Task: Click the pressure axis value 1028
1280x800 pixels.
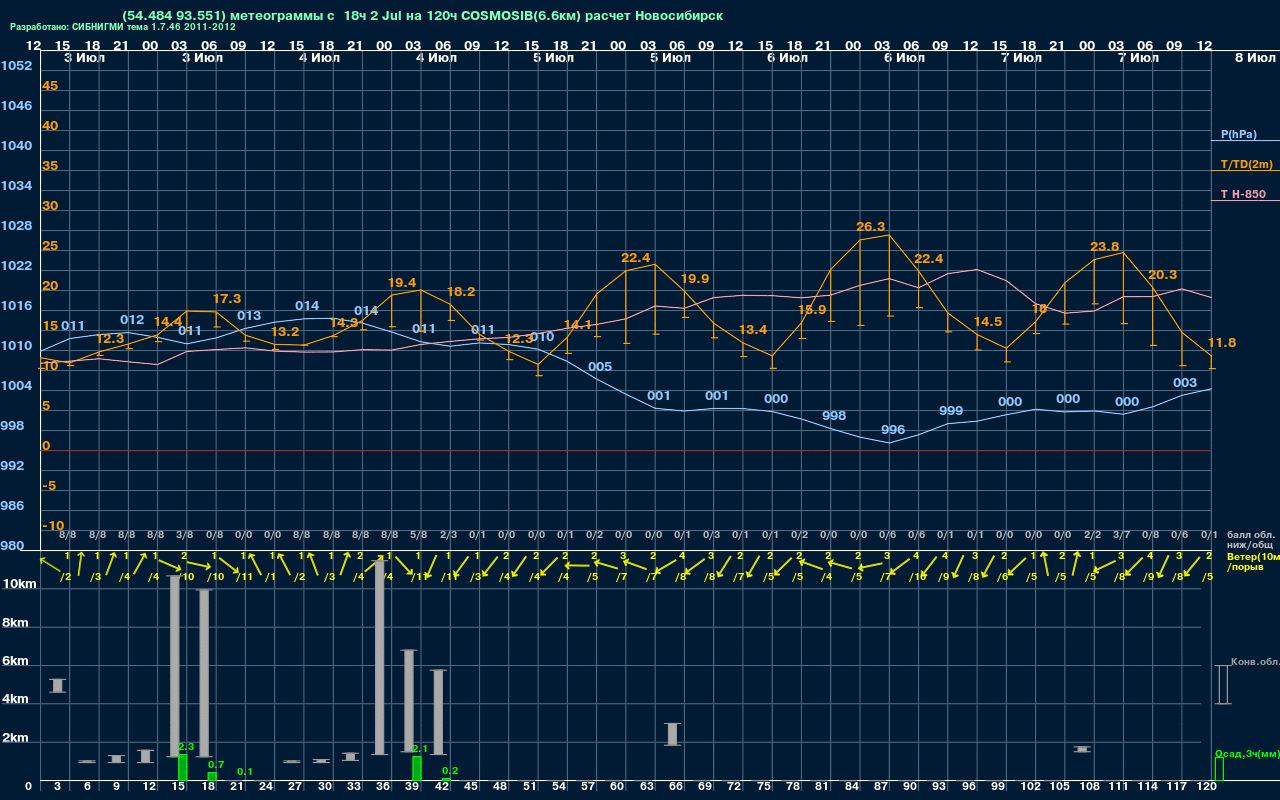Action: coord(16,226)
